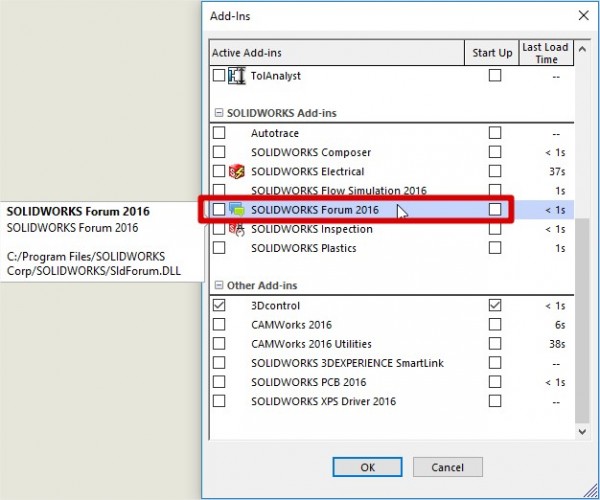Enable SOLIDWORKS Electrical active checkbox
The height and width of the screenshot is (500, 600).
click(219, 171)
